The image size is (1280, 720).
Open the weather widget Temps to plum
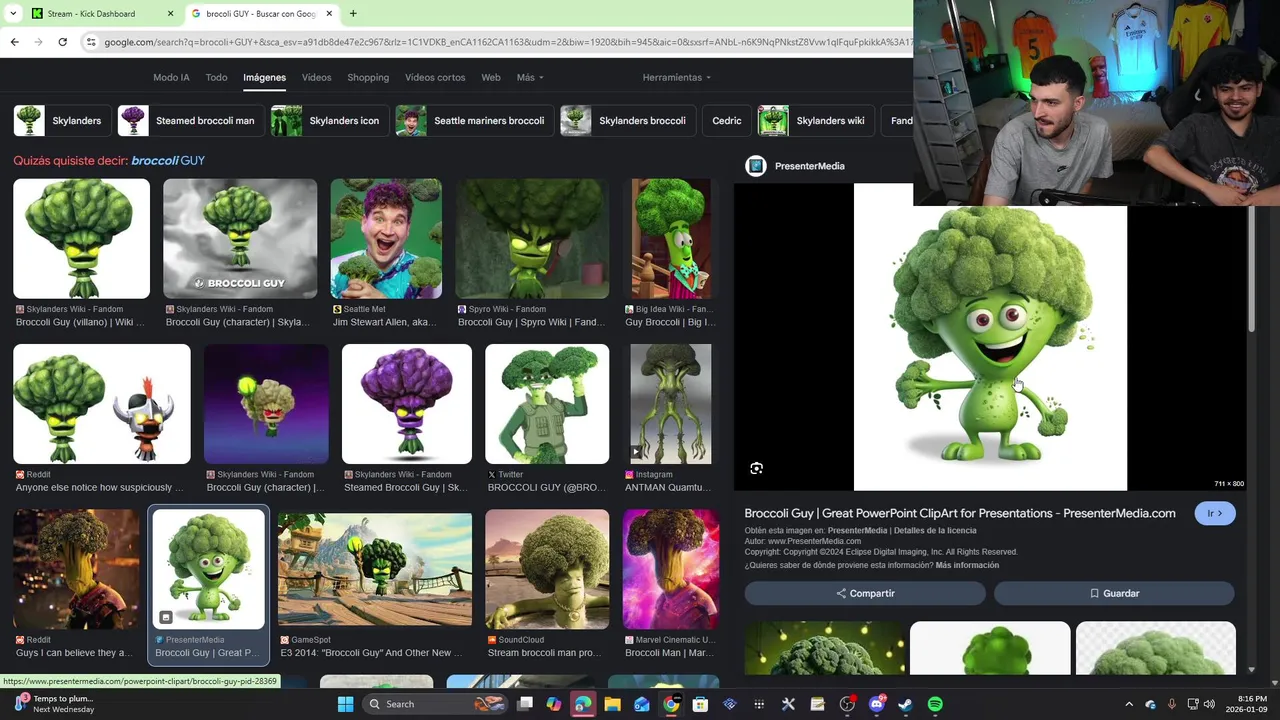pyautogui.click(x=53, y=704)
